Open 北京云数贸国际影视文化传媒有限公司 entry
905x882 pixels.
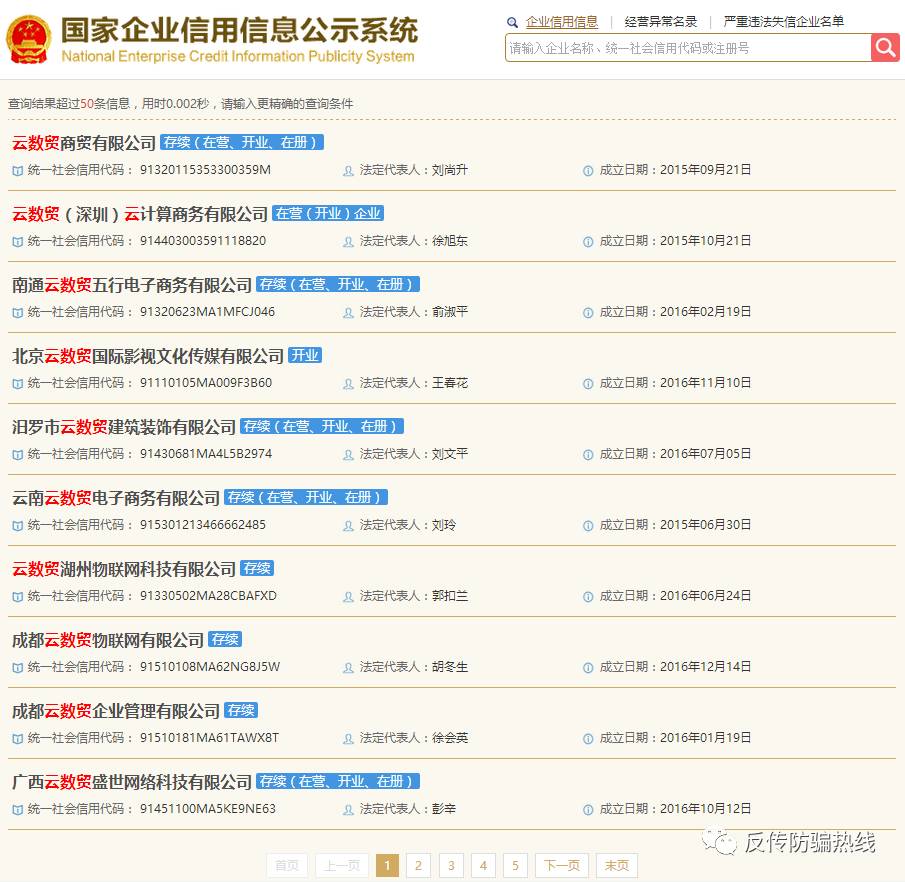148,356
